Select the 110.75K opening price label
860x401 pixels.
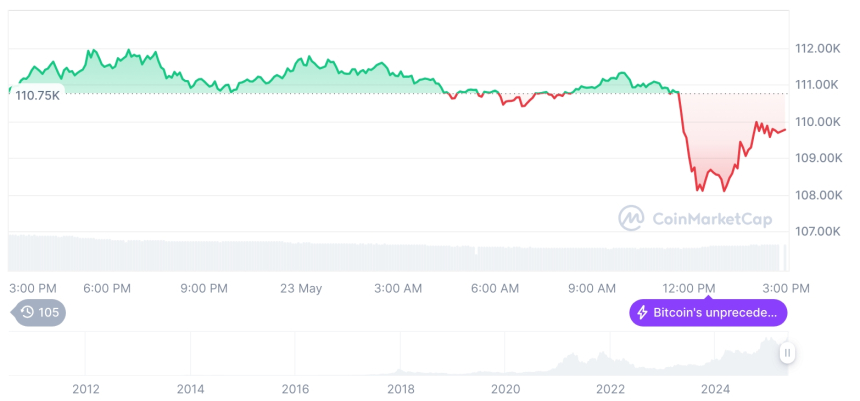point(38,95)
